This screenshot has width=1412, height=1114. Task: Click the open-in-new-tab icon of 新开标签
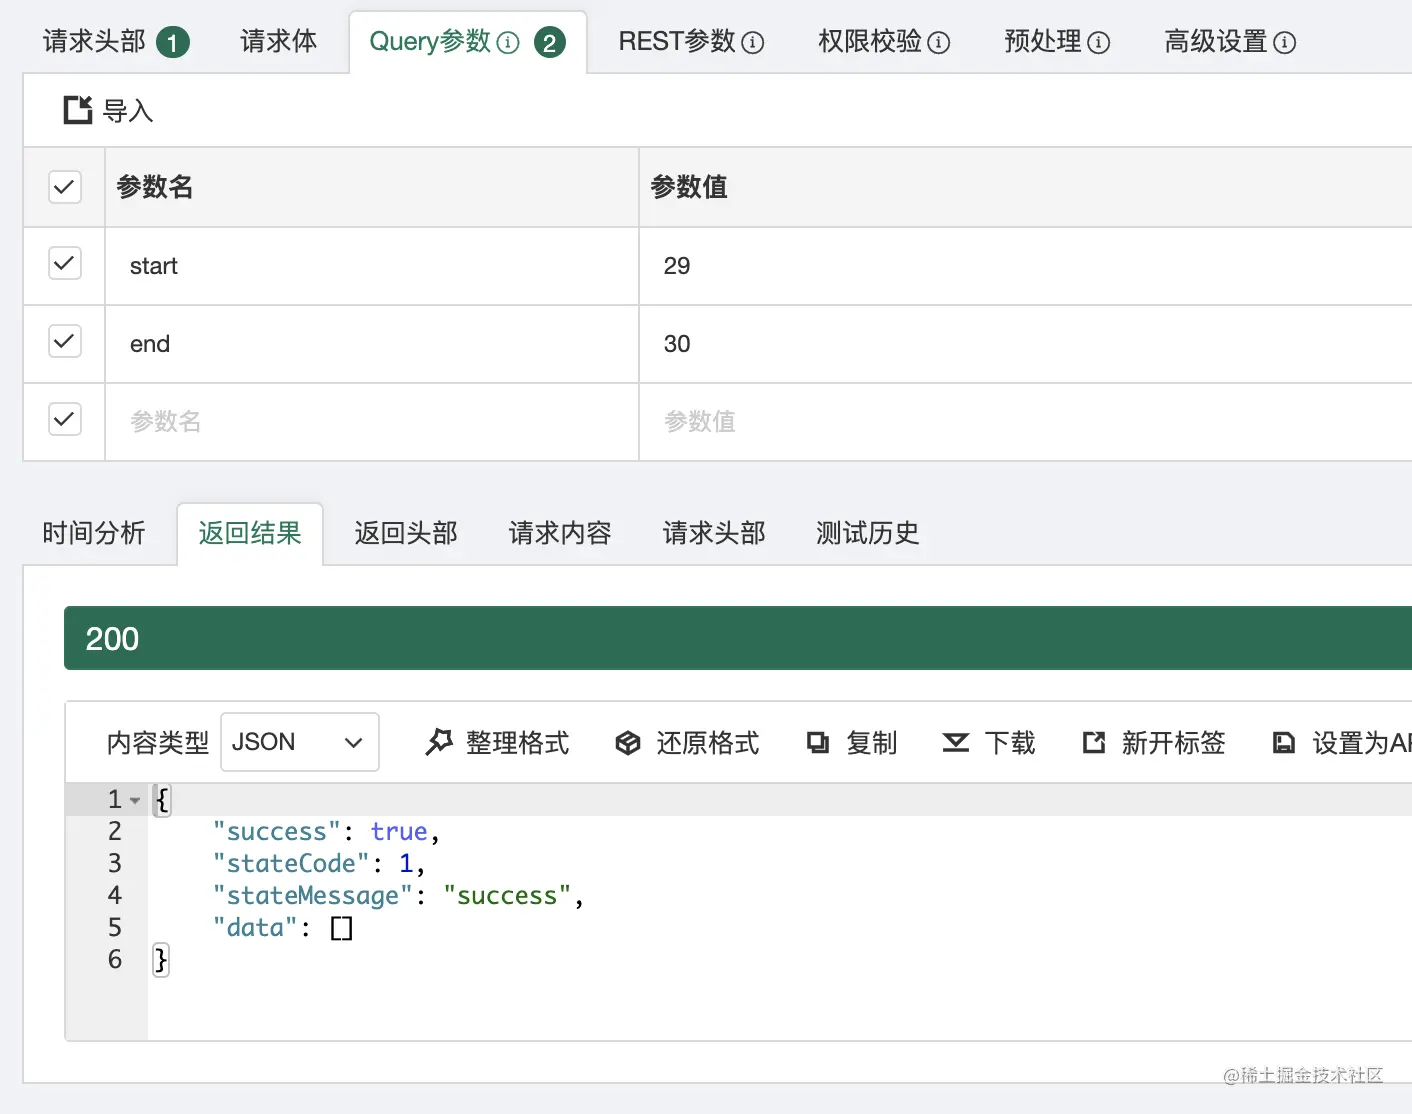point(1094,742)
